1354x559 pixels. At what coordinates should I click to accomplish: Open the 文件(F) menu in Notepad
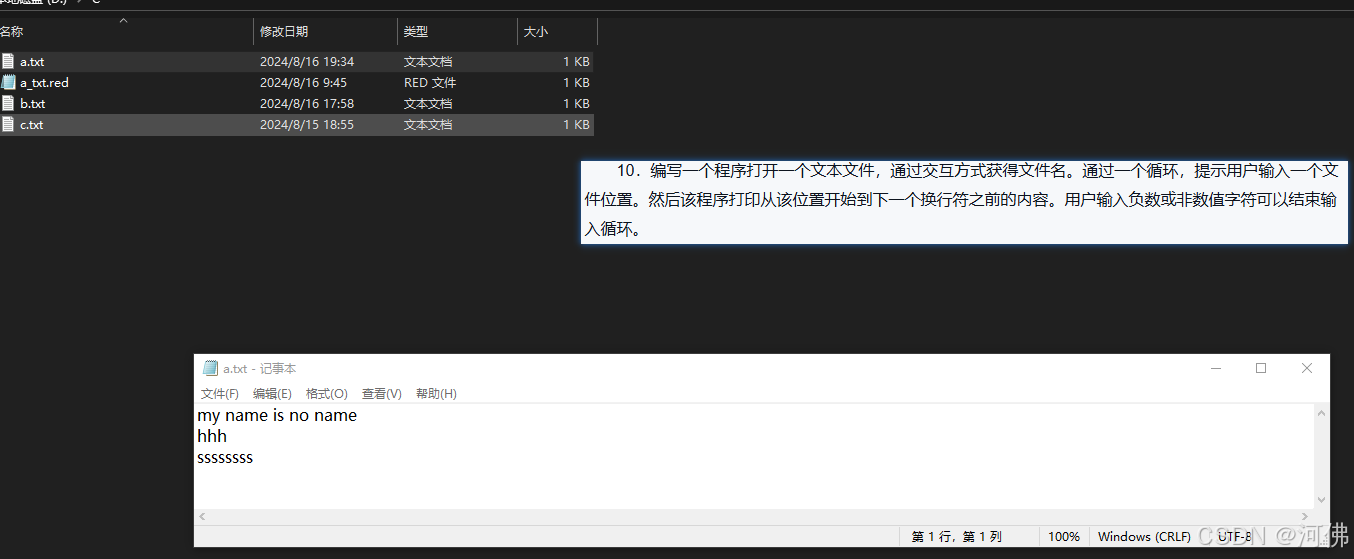[x=220, y=394]
